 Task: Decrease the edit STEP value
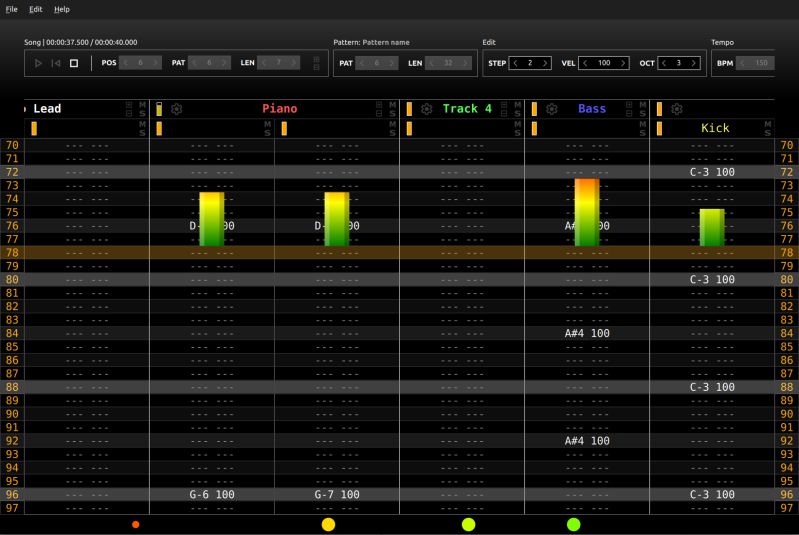click(515, 63)
